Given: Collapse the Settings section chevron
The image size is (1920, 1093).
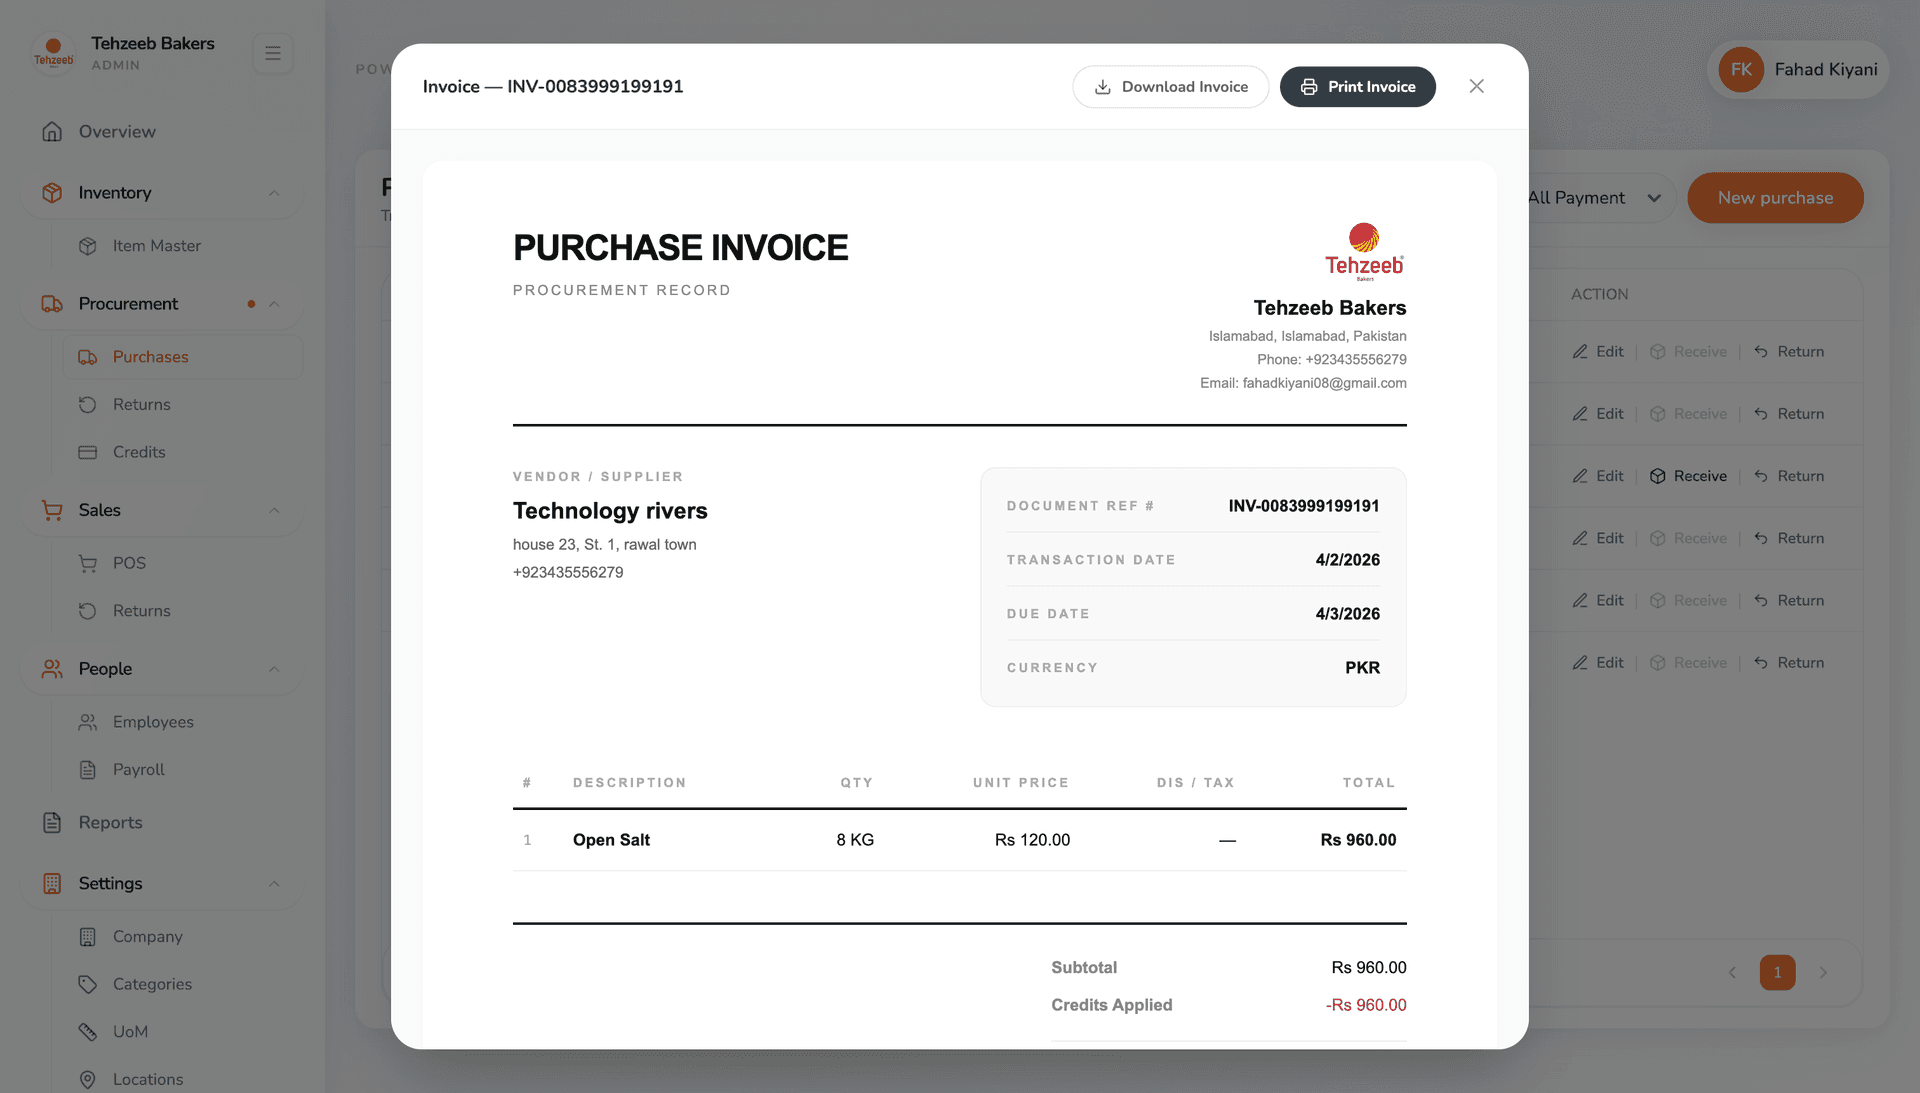Looking at the screenshot, I should pos(274,884).
